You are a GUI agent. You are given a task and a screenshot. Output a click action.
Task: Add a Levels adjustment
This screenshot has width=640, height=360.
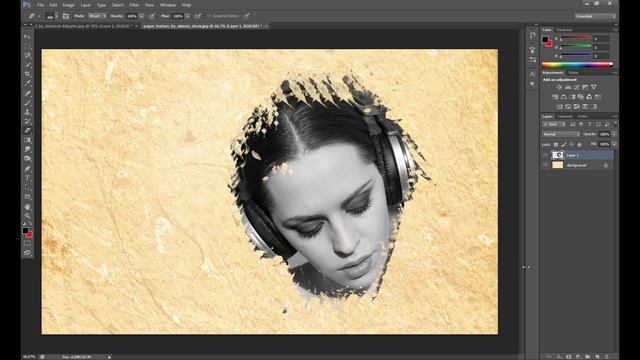click(568, 87)
